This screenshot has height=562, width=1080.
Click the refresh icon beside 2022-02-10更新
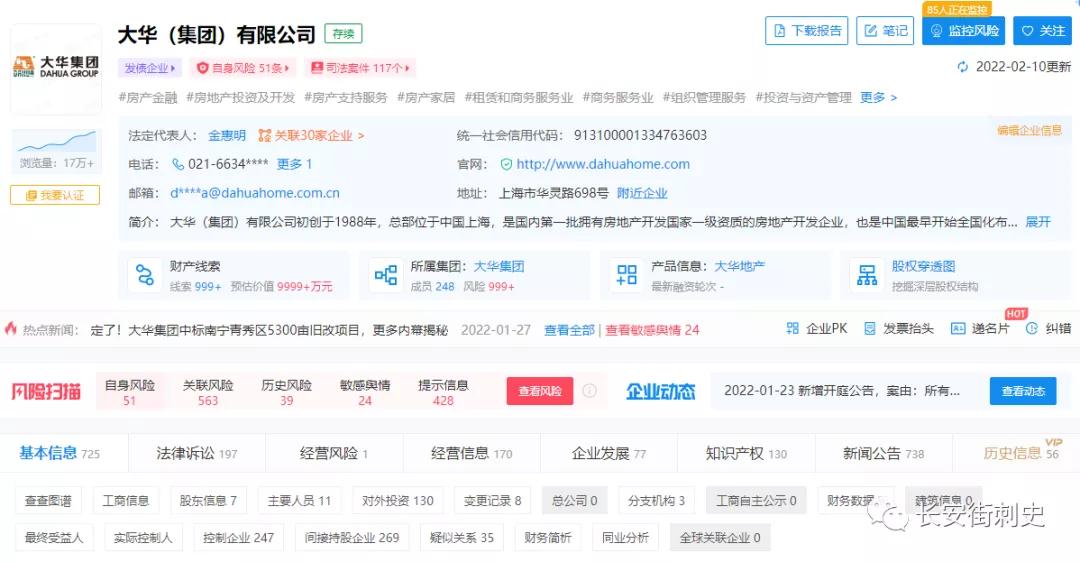(962, 67)
